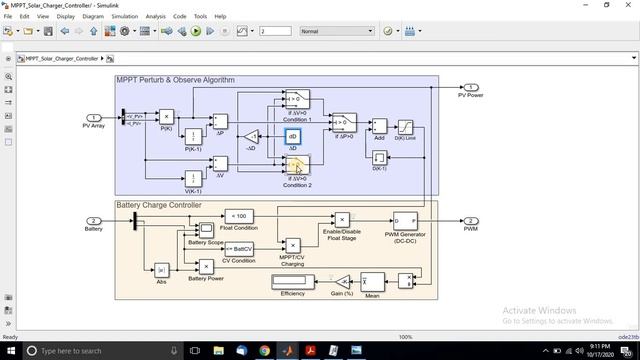
Task: Open Model Configuration Parameters gear icon
Action: coord(124,31)
